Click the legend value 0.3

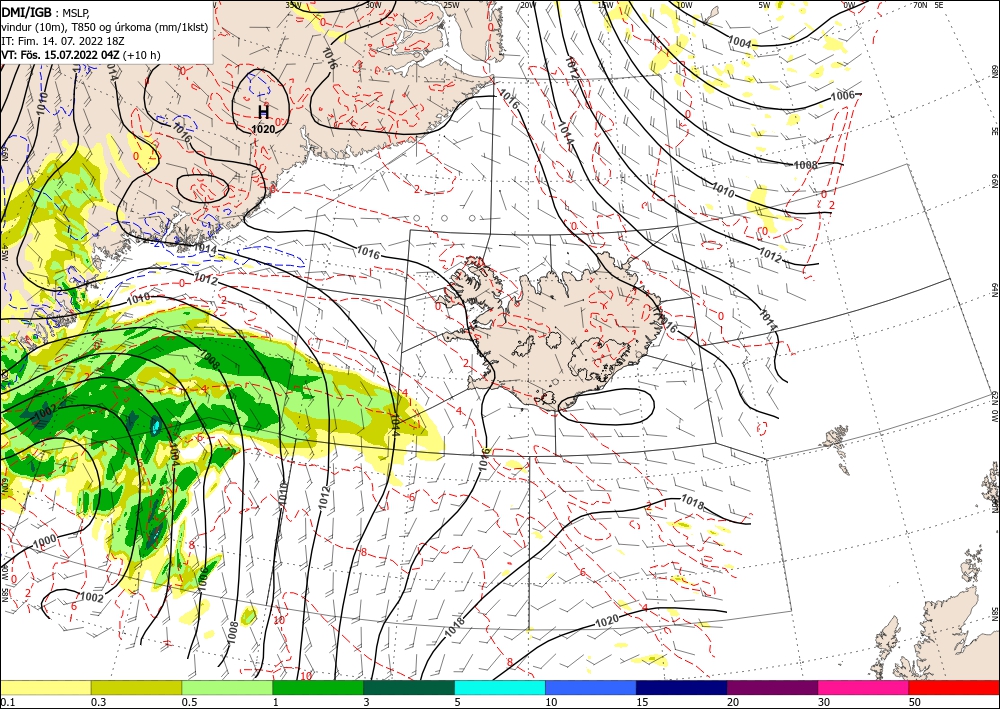coord(98,702)
